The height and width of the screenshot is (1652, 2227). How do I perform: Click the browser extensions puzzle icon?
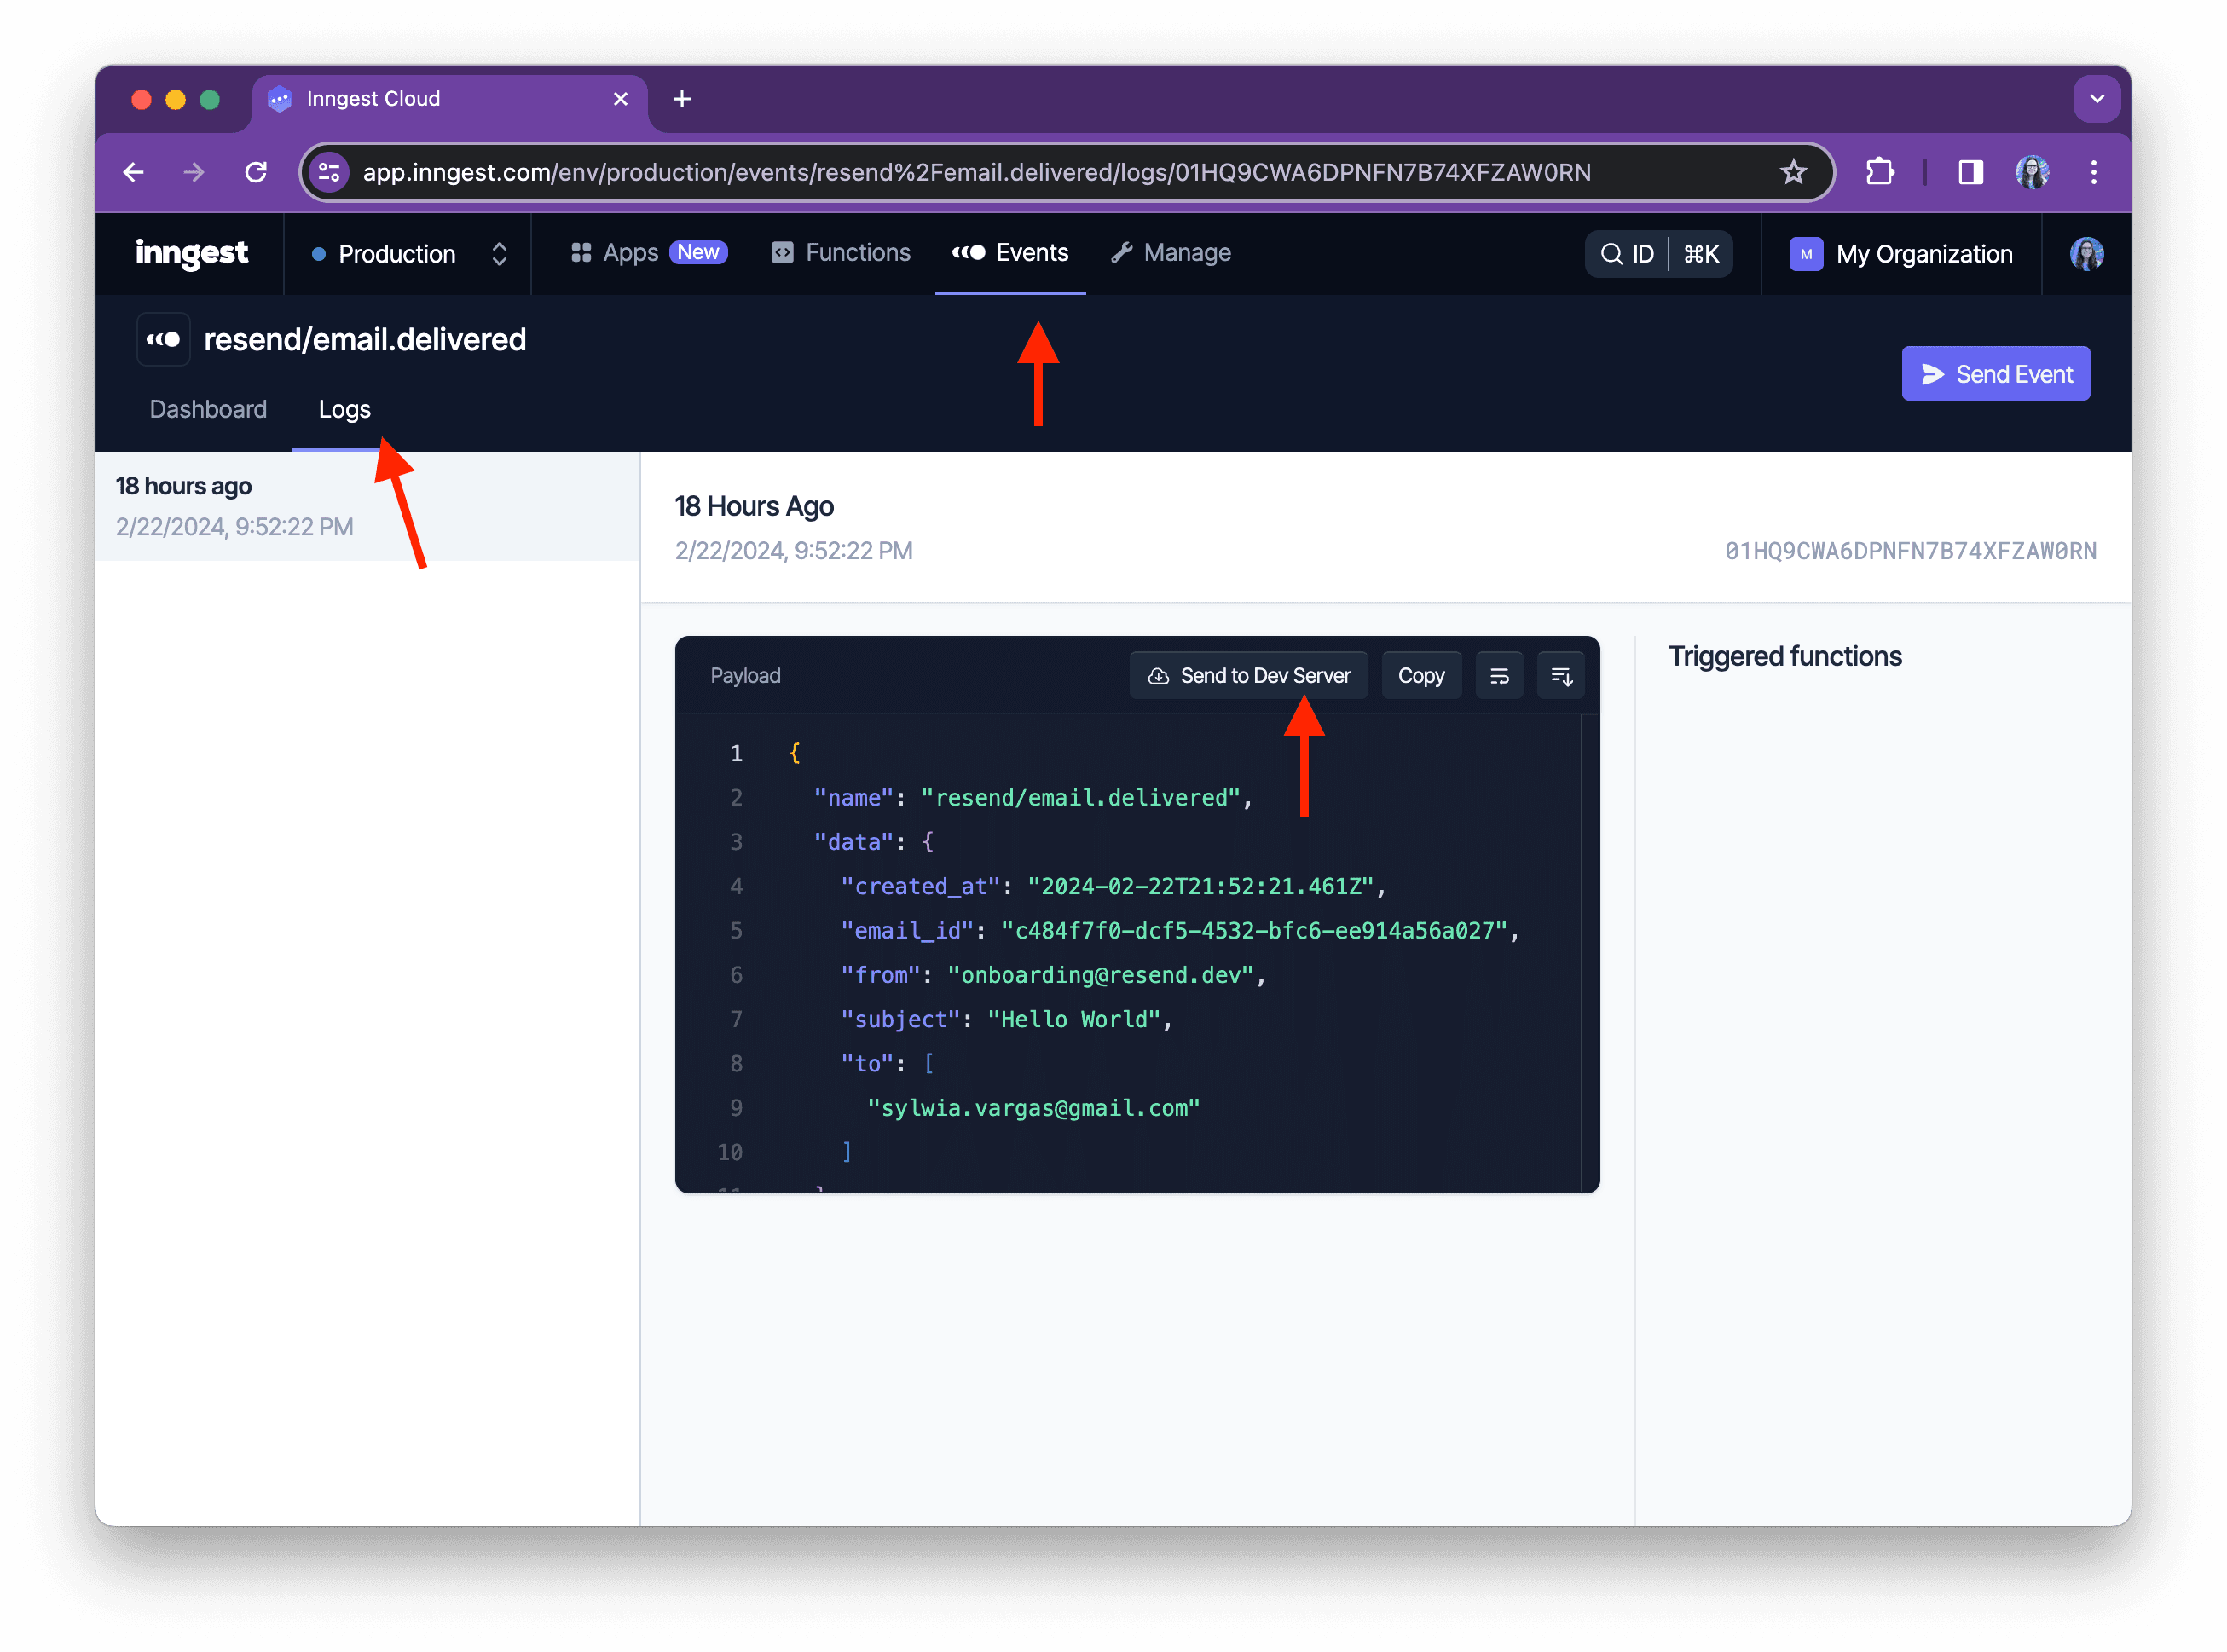pos(1879,172)
